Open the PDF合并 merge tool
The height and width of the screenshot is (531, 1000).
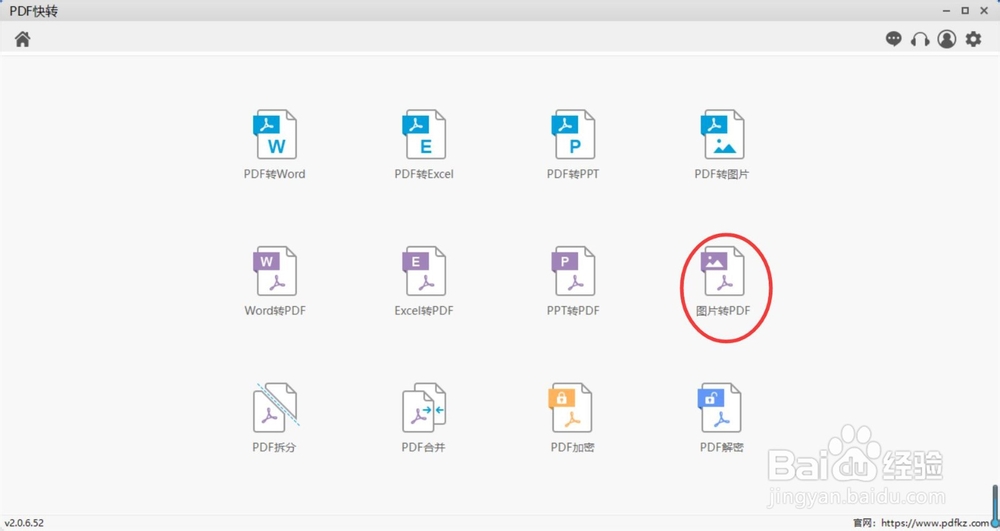click(424, 418)
